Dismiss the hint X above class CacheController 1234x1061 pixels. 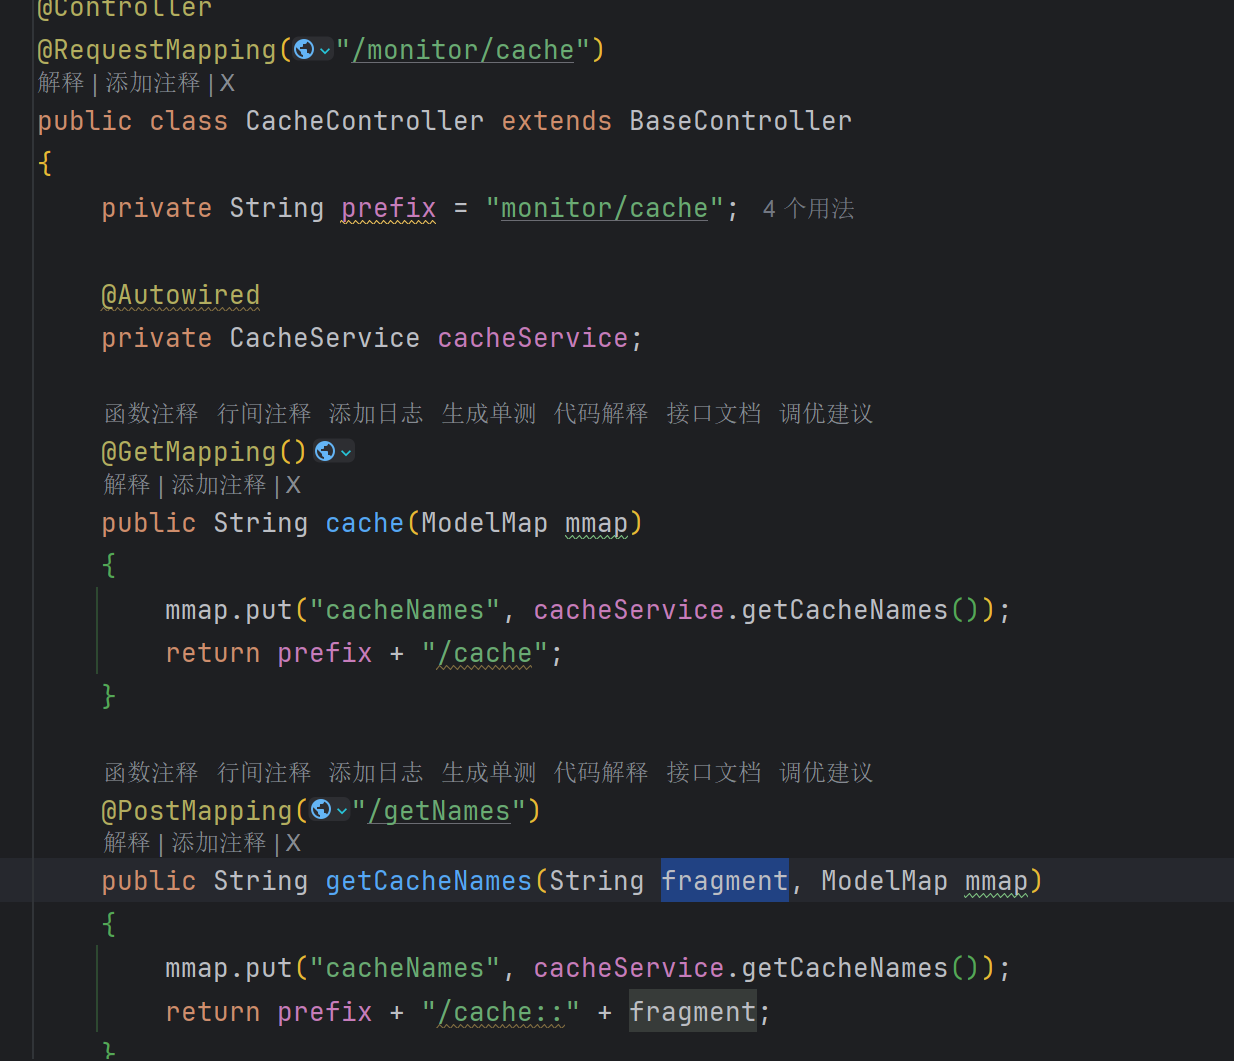227,83
